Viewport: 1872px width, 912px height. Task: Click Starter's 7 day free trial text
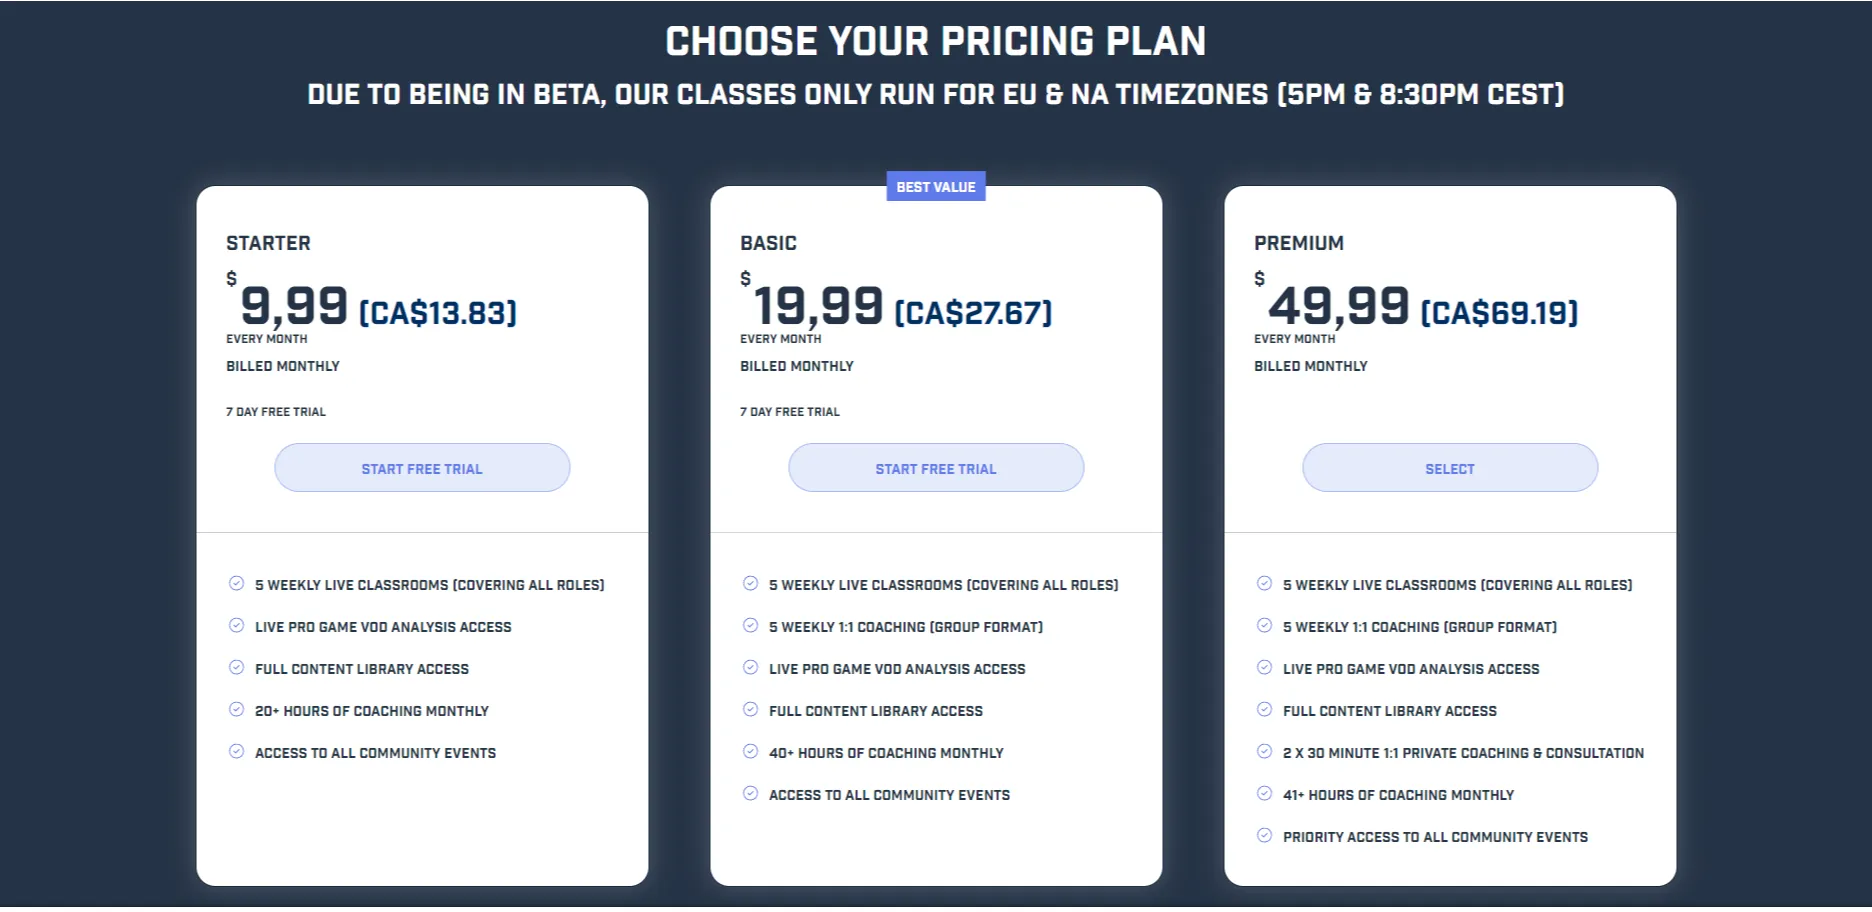pos(276,412)
